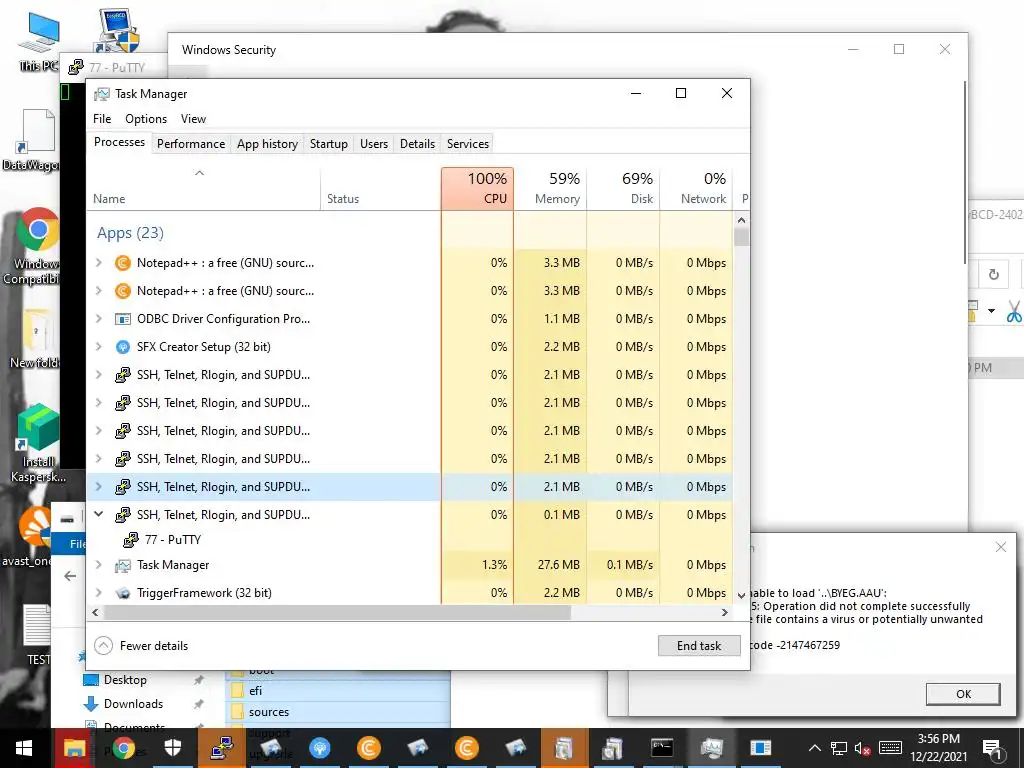Click the taskbar clock showing 3:56 PM
1024x768 pixels.
click(938, 748)
